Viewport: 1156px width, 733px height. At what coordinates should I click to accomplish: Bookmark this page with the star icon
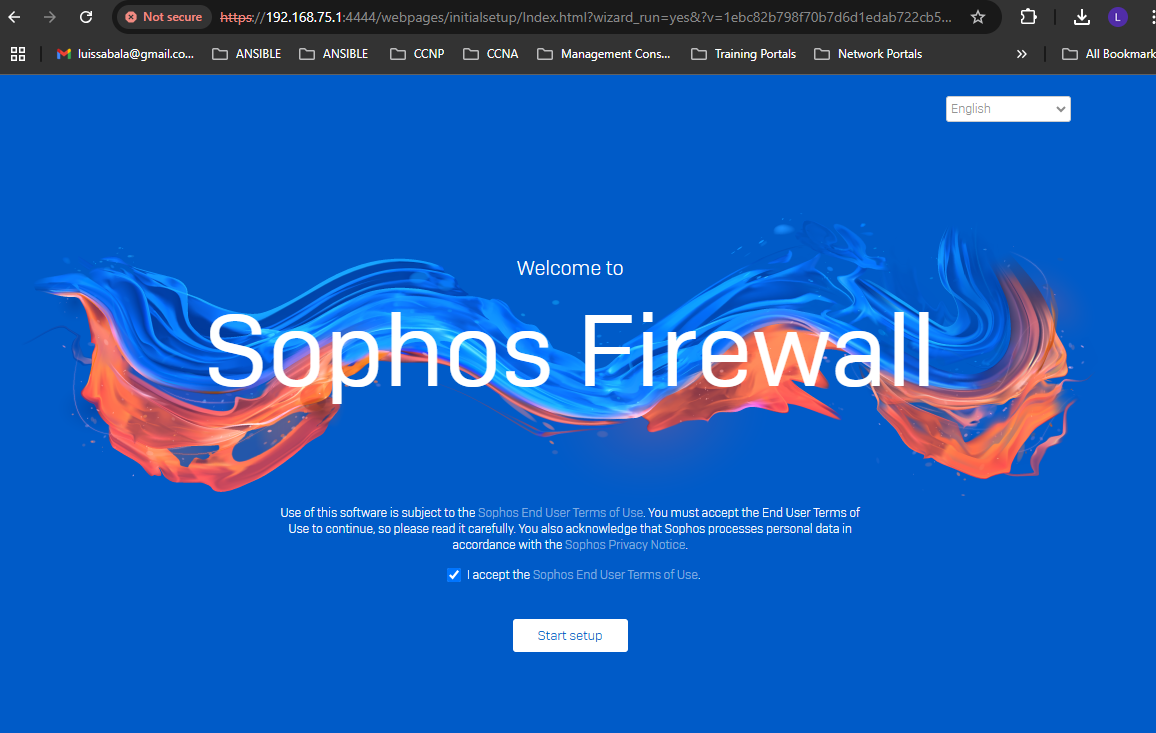coord(978,17)
